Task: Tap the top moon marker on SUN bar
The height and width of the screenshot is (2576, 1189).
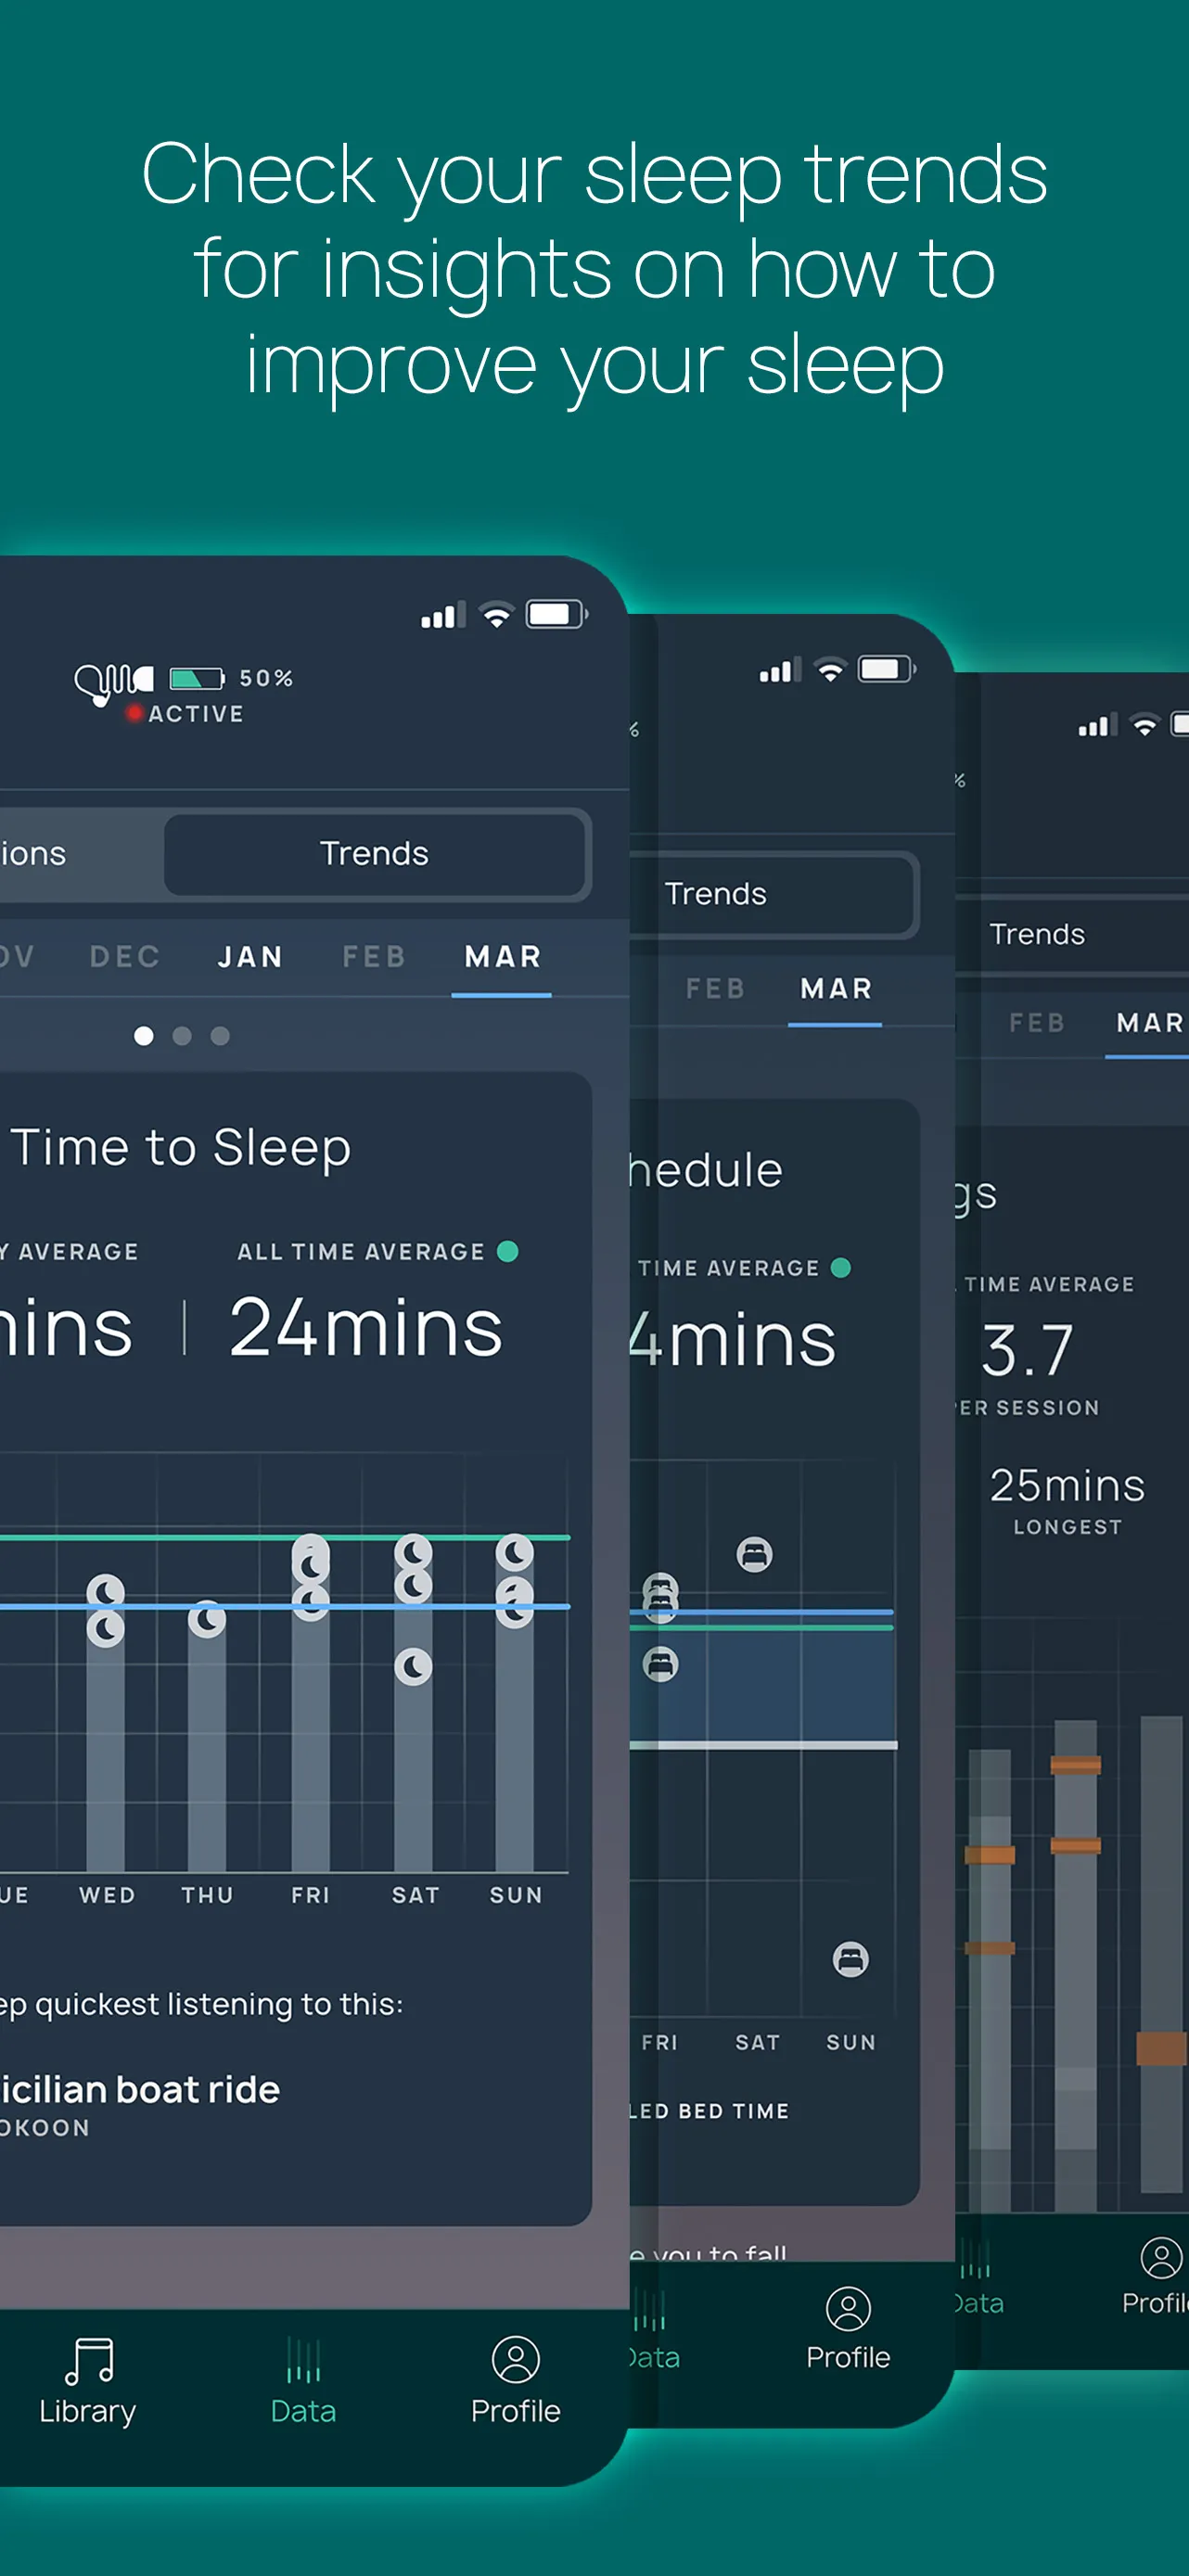Action: pos(515,1553)
